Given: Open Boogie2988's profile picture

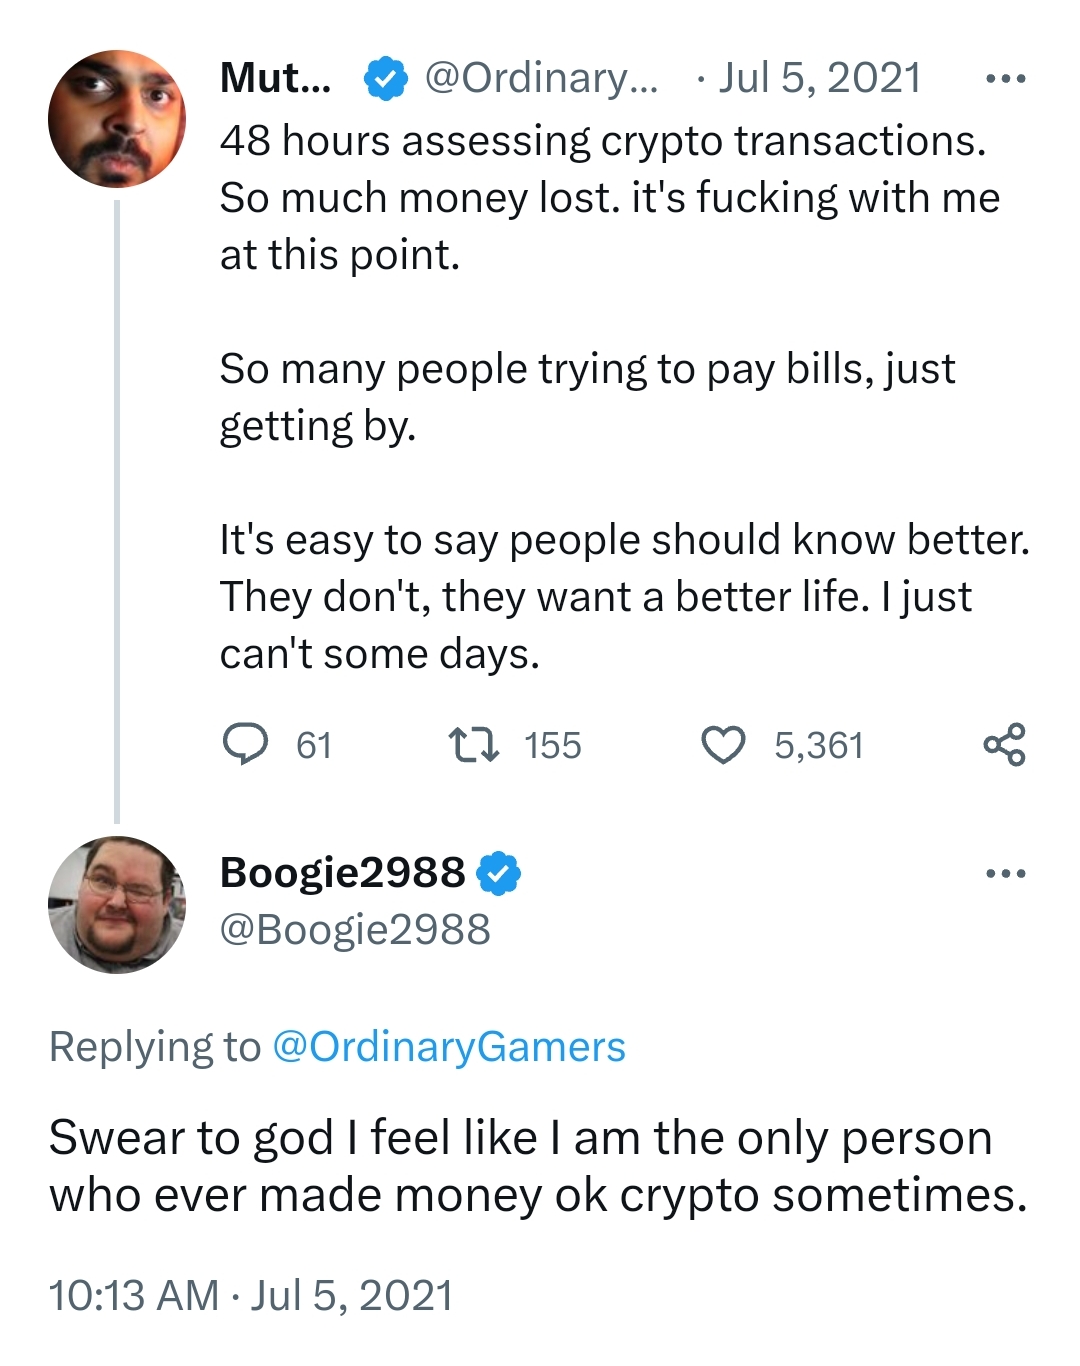Looking at the screenshot, I should [117, 905].
